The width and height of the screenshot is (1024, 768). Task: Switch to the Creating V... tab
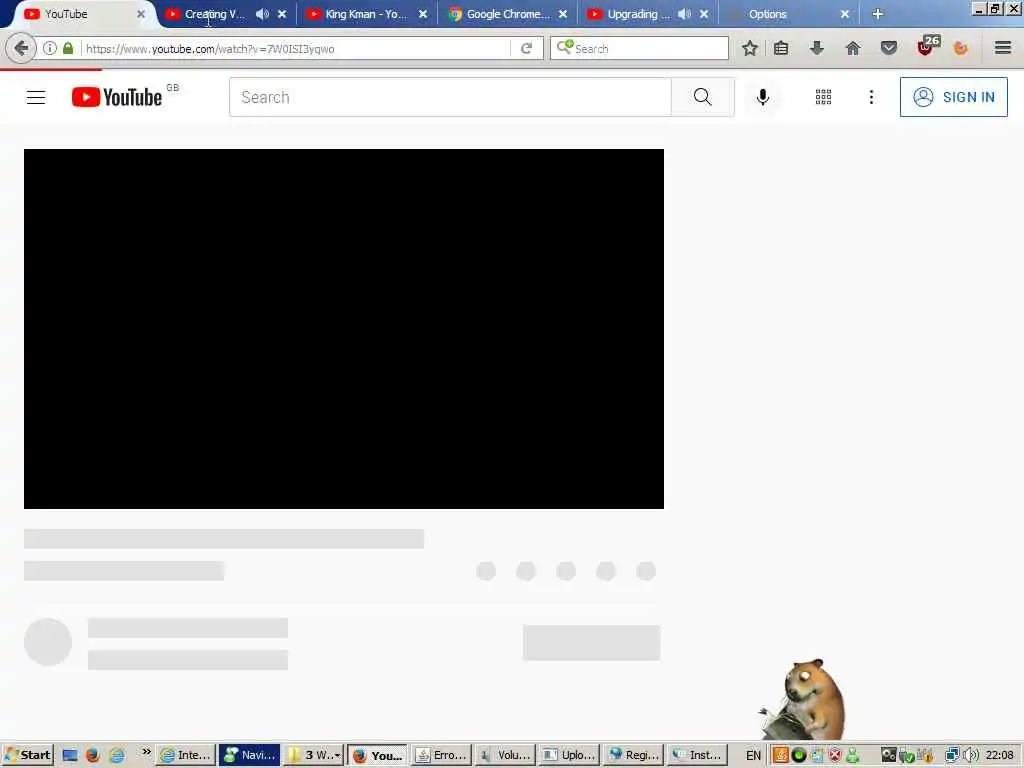(x=214, y=14)
